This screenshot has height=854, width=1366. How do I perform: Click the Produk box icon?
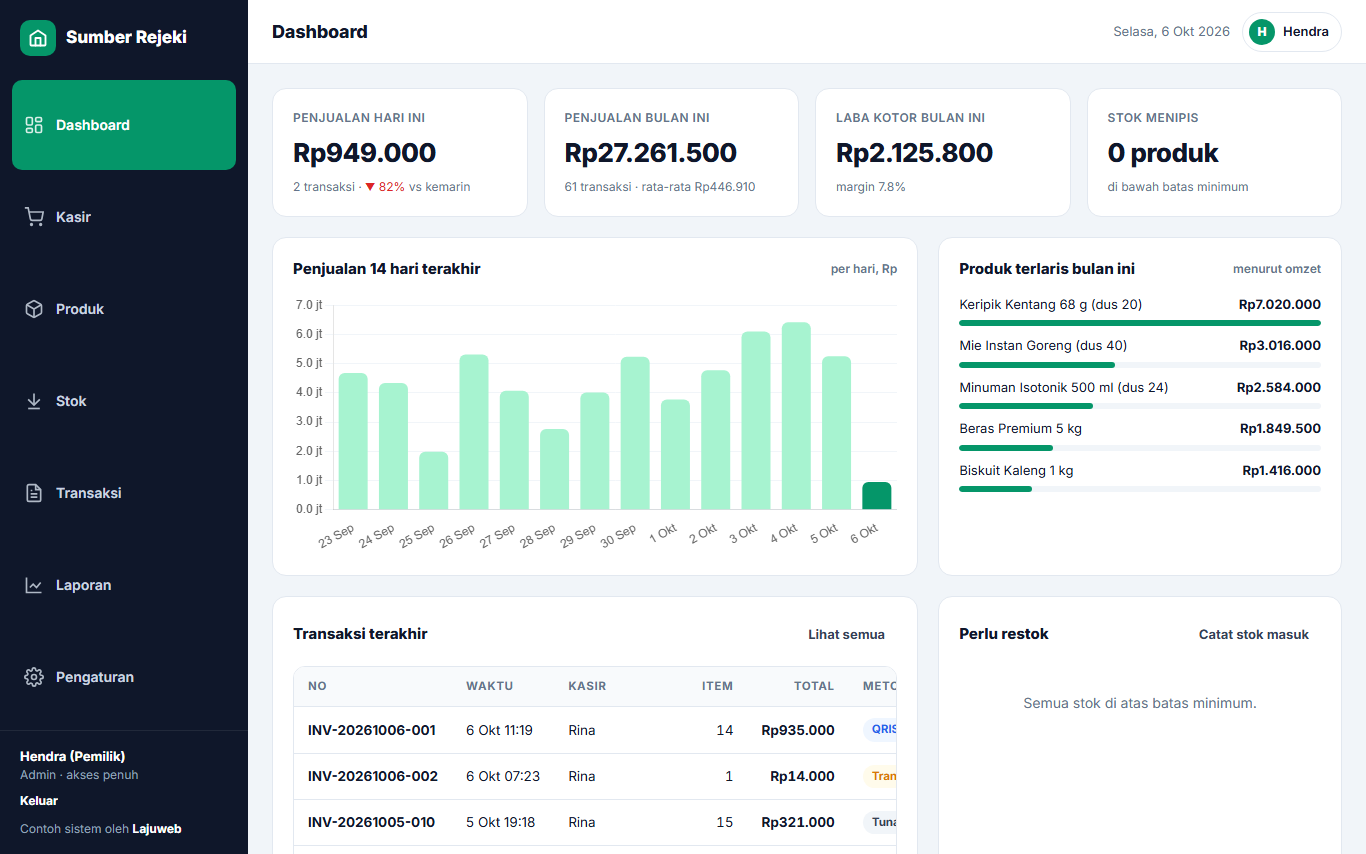coord(34,309)
